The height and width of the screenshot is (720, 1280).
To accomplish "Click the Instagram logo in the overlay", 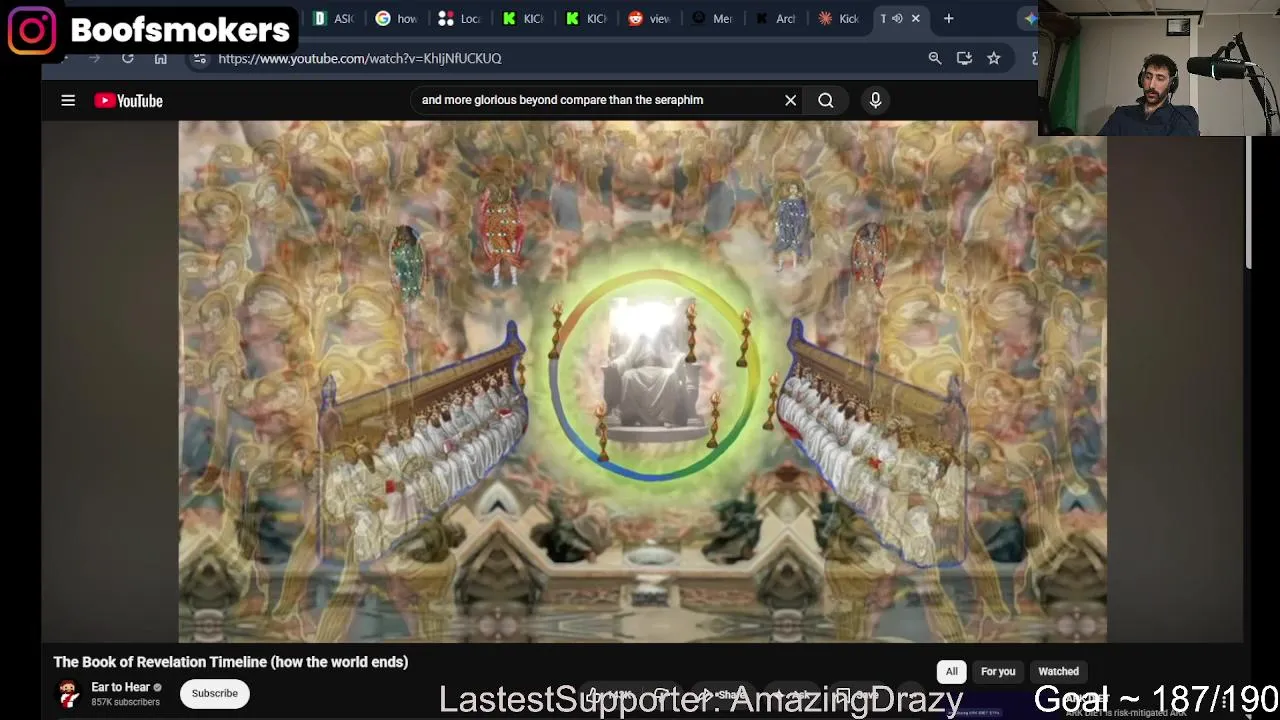I will [32, 30].
